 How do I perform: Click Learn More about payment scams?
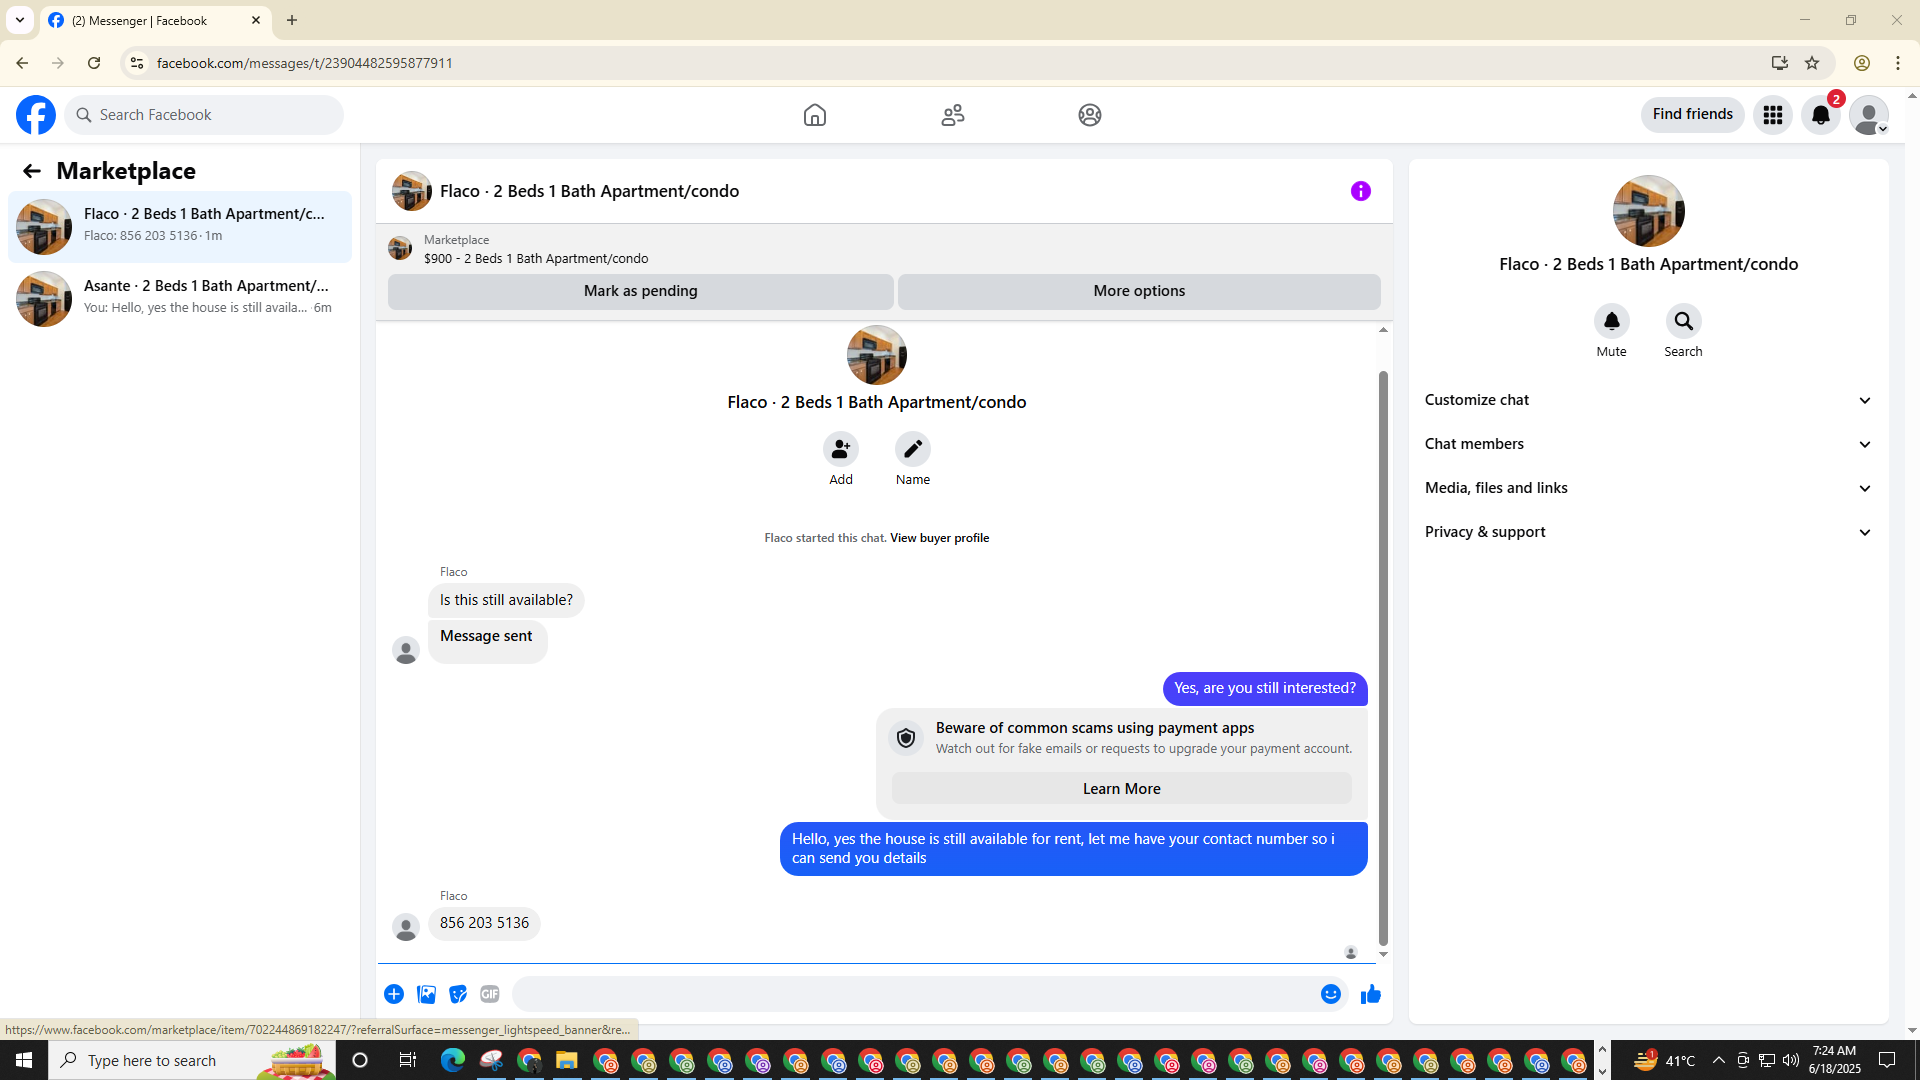pyautogui.click(x=1122, y=789)
